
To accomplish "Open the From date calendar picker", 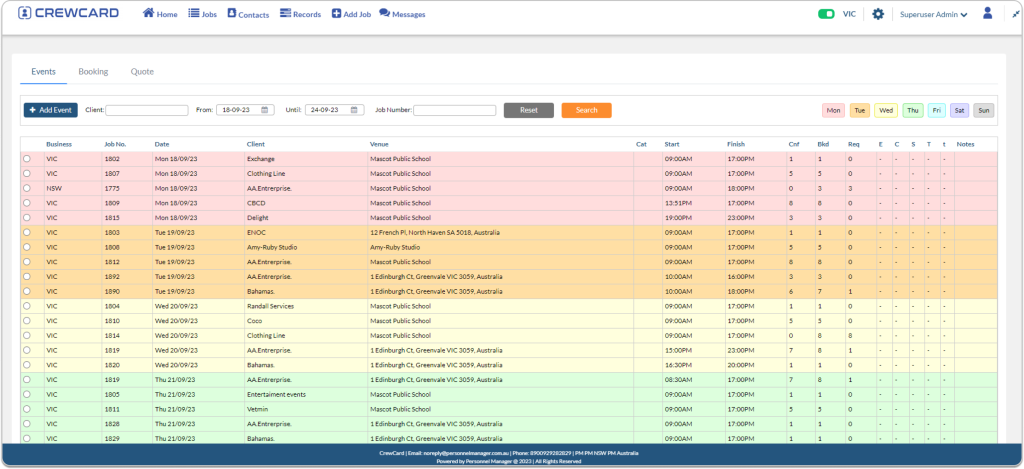I will (x=265, y=110).
